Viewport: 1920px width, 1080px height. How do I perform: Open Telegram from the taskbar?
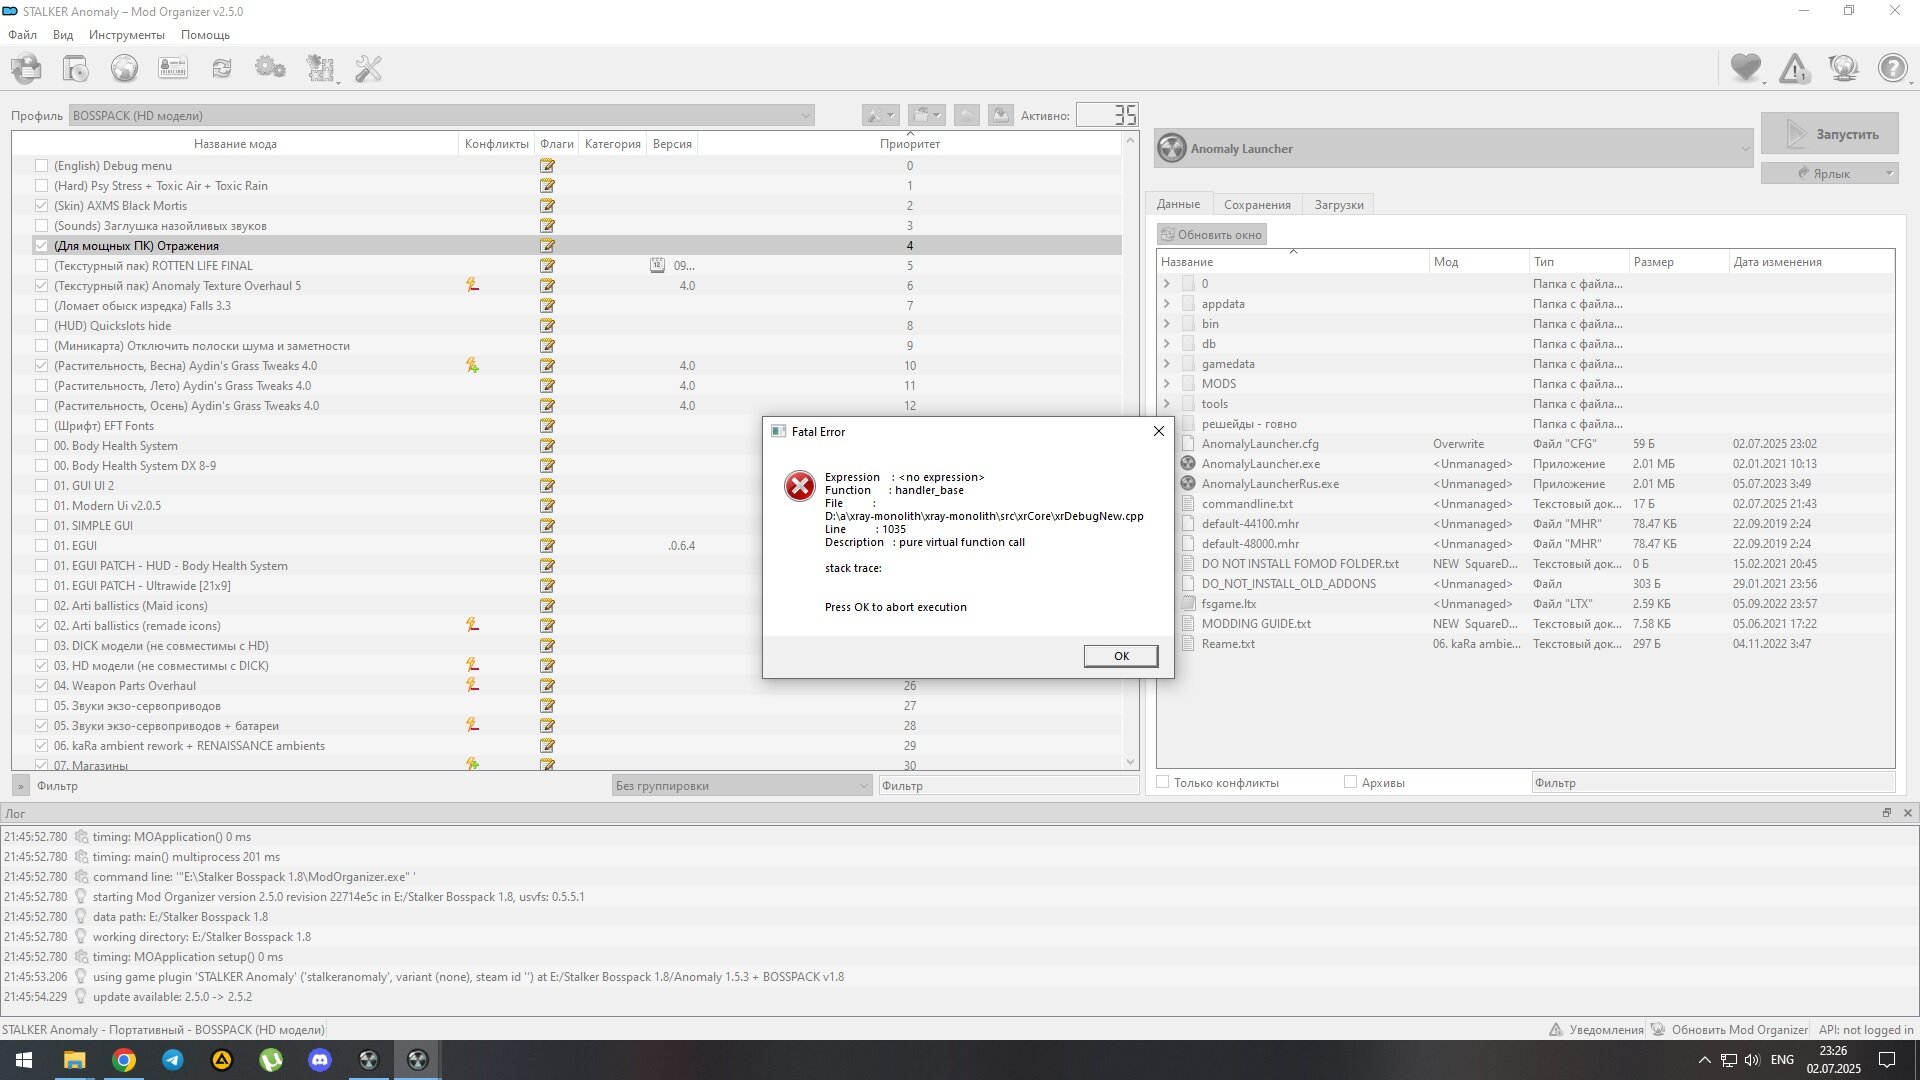point(173,1060)
